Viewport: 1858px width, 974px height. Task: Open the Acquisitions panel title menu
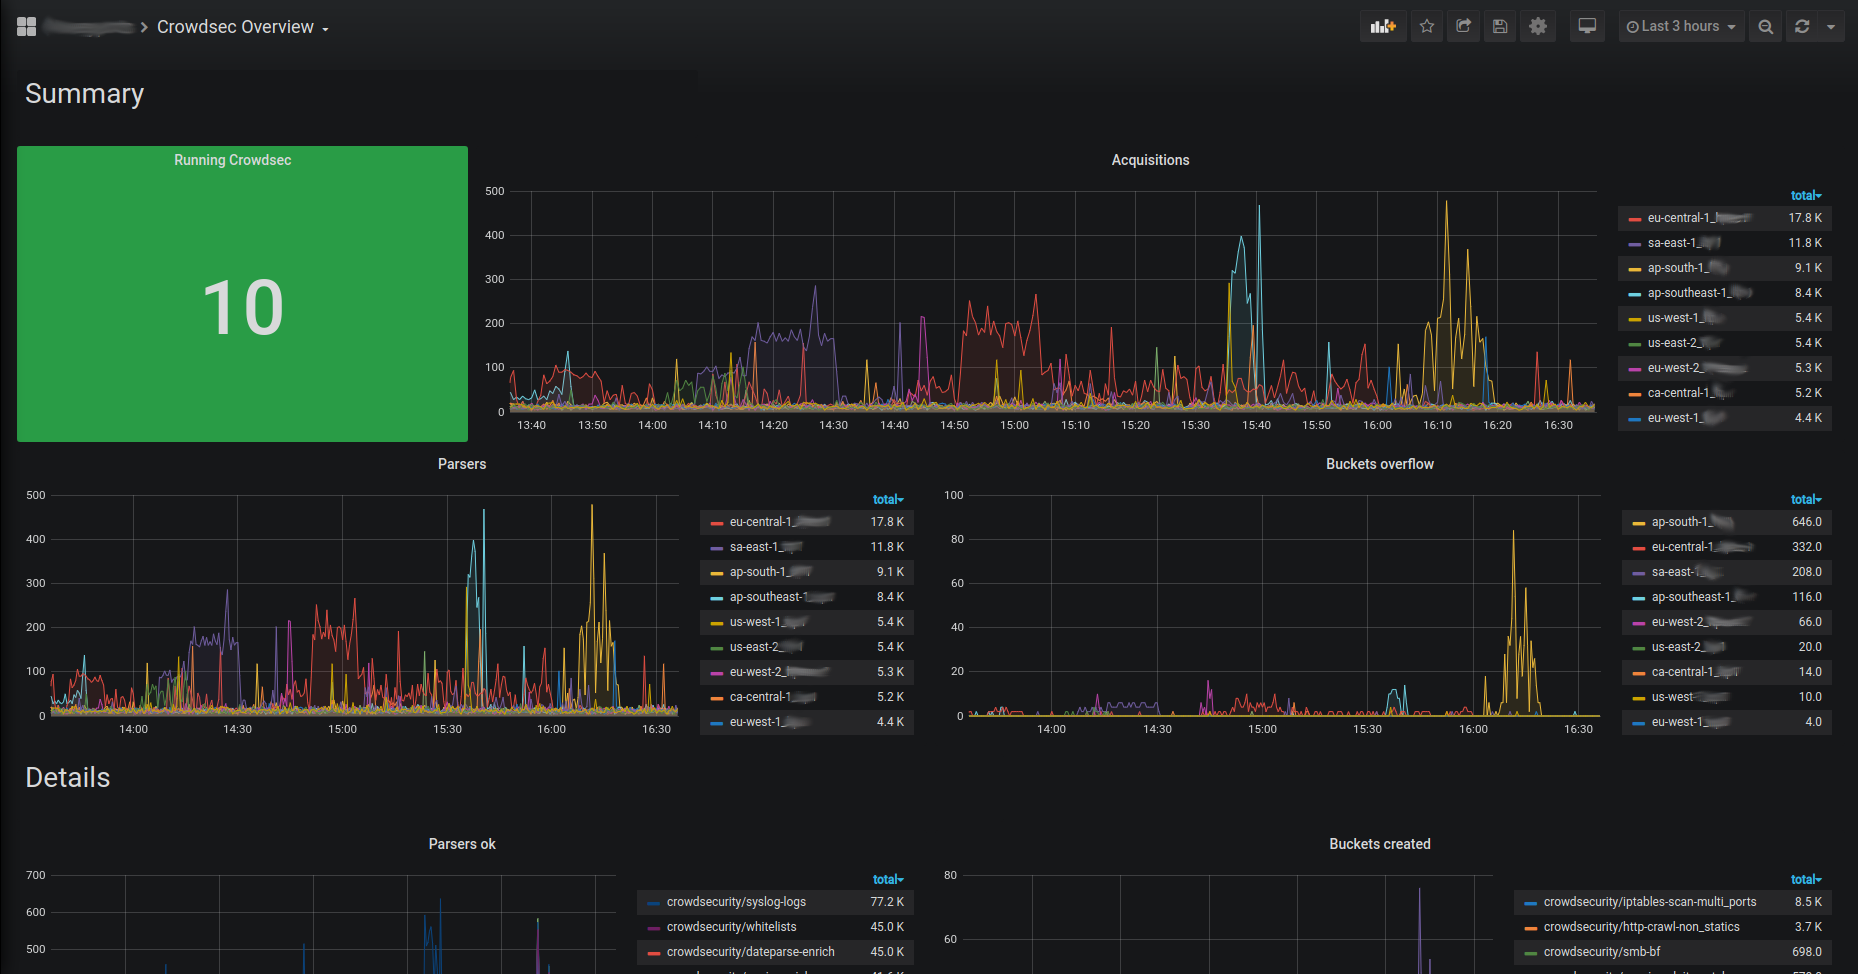click(1150, 160)
